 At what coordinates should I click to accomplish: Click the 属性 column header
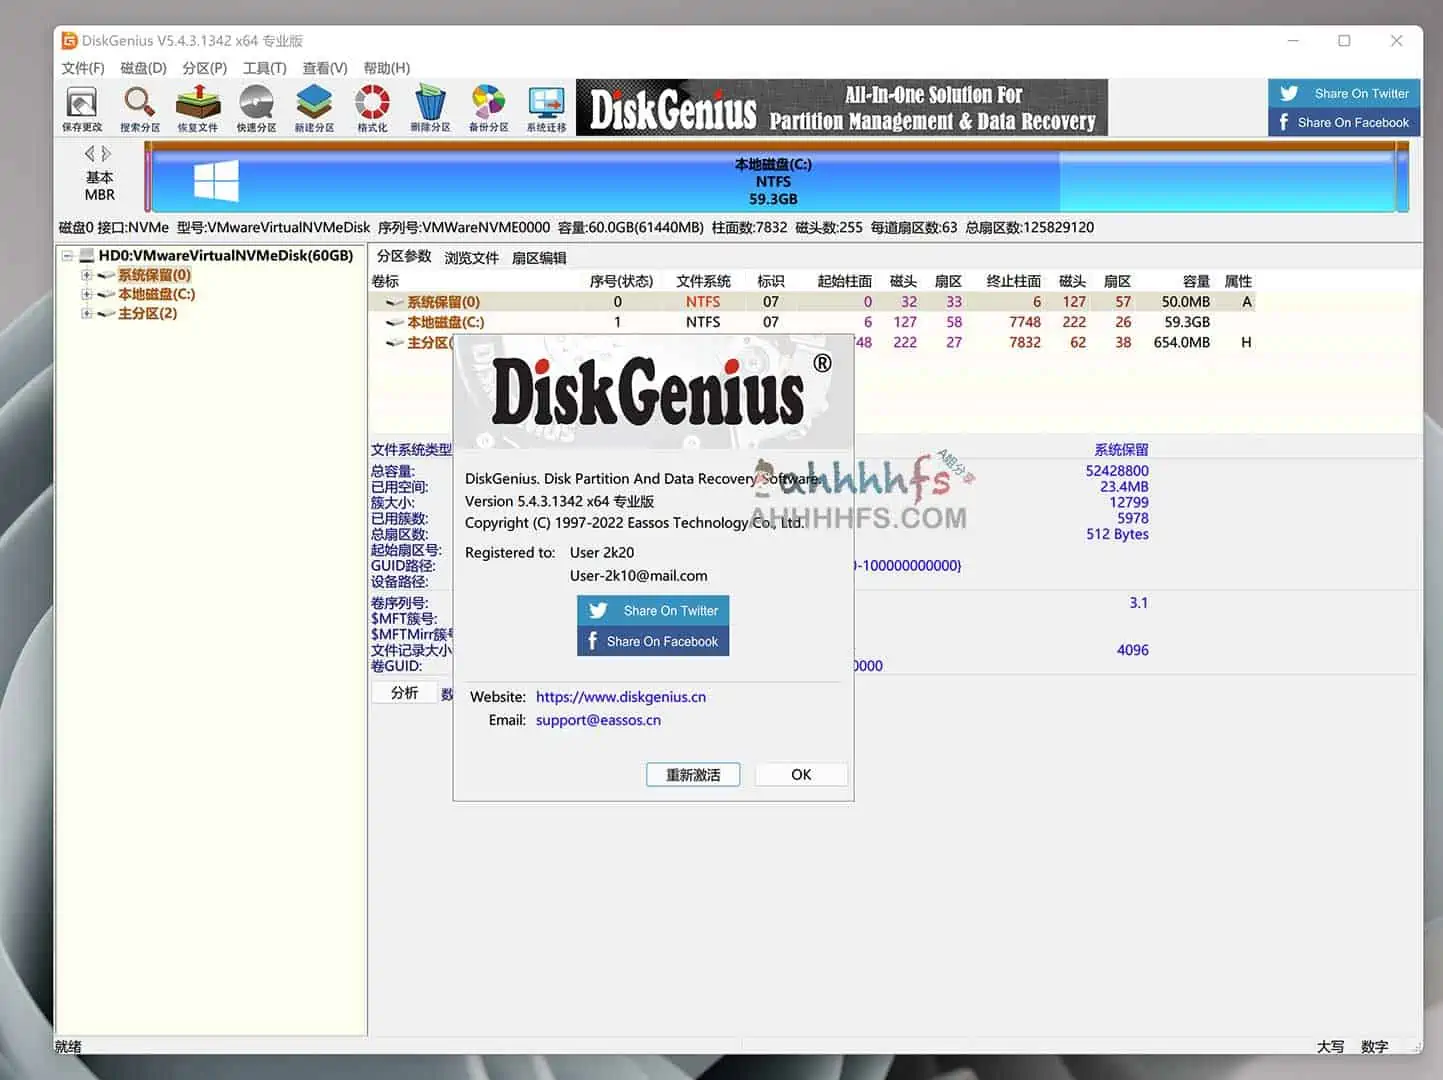pos(1238,281)
